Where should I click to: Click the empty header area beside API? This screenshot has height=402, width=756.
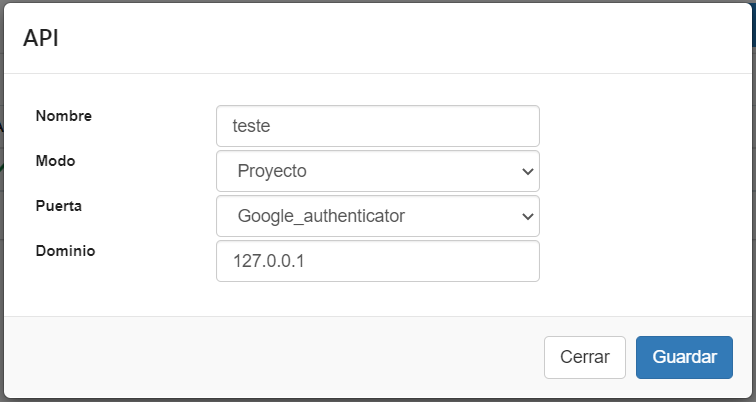[400, 38]
